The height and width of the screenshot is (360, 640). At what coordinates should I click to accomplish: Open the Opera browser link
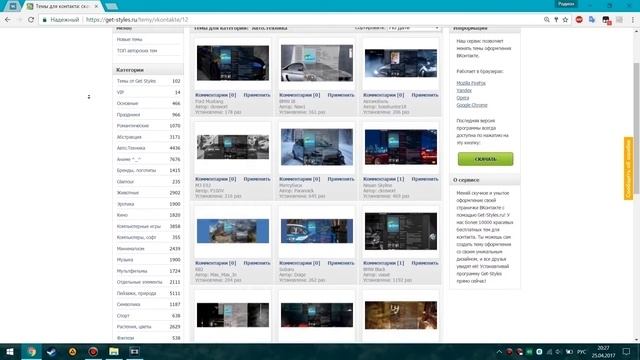(x=462, y=98)
